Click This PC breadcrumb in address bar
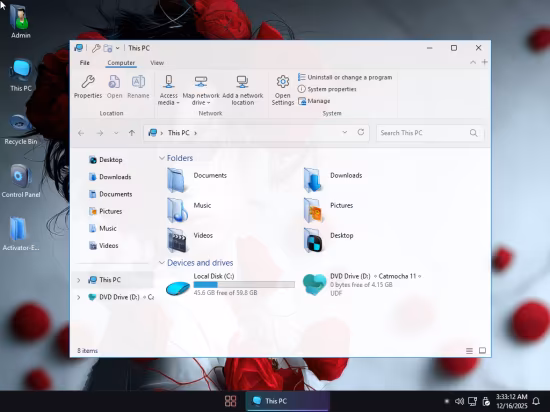 tap(179, 133)
